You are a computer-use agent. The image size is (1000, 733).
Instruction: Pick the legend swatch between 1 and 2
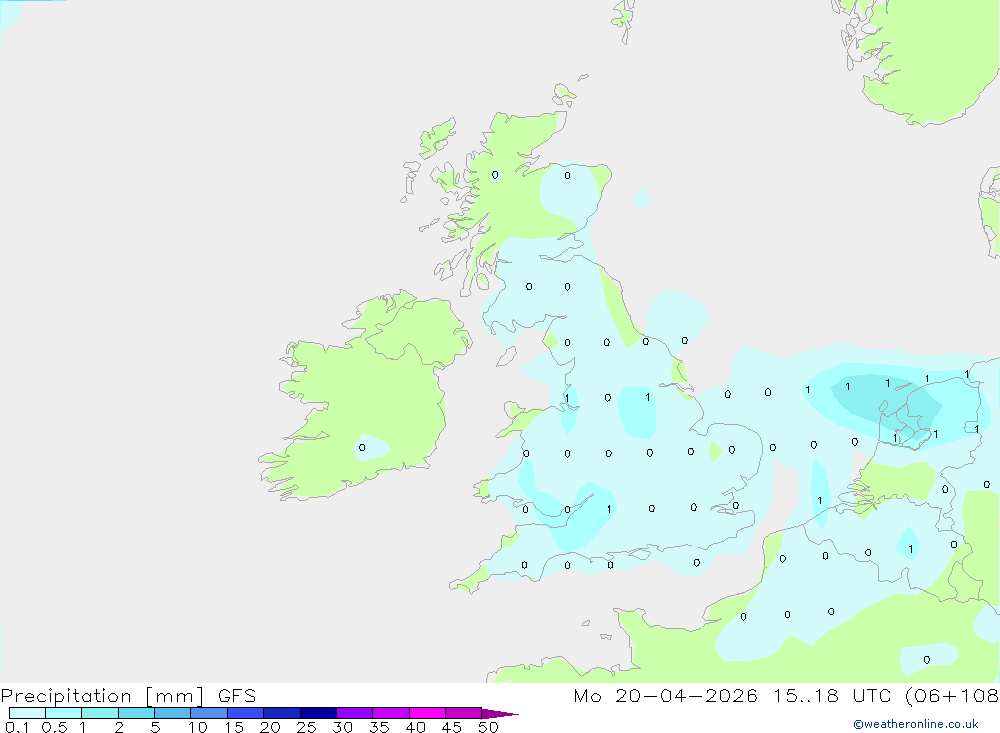point(100,713)
